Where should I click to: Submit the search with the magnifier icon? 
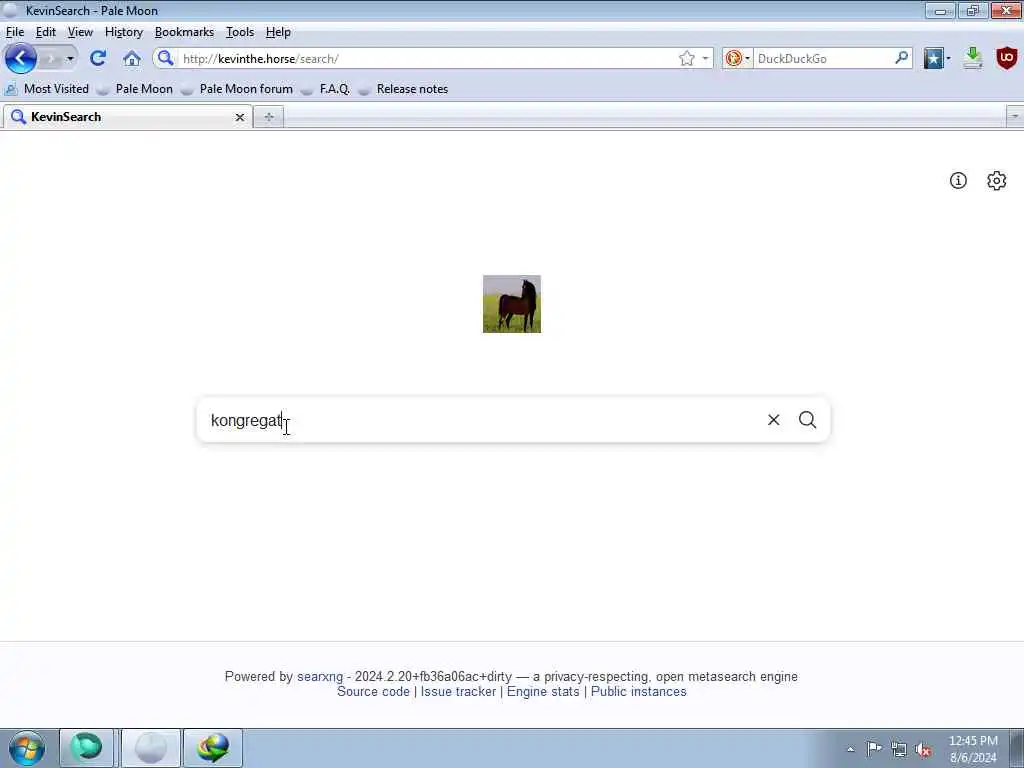pyautogui.click(x=807, y=420)
